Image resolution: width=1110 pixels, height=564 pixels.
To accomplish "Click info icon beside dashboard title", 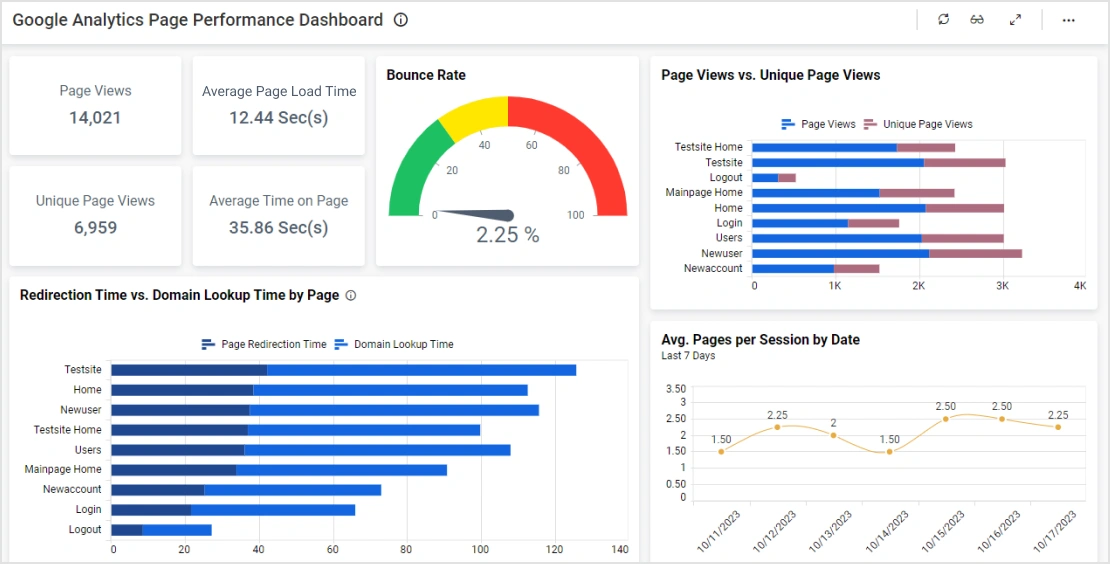I will click(x=401, y=20).
